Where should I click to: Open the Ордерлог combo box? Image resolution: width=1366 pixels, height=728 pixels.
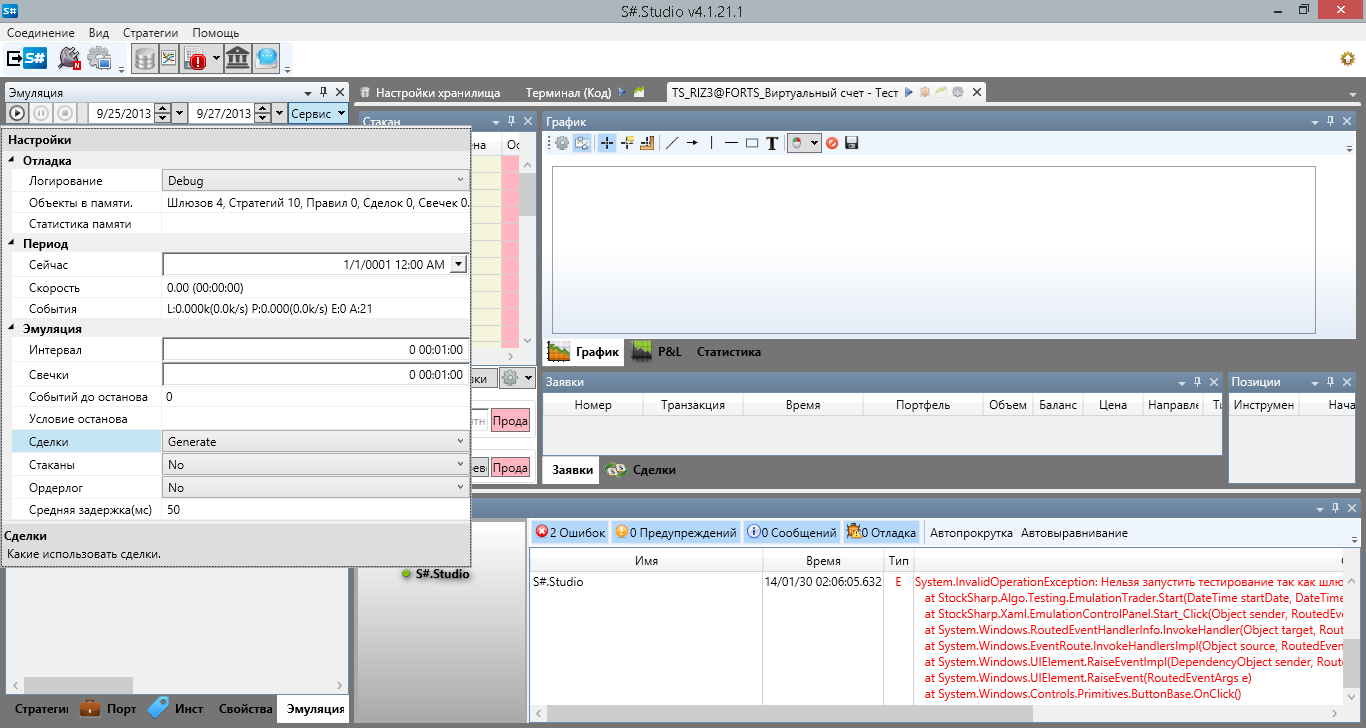pos(316,487)
